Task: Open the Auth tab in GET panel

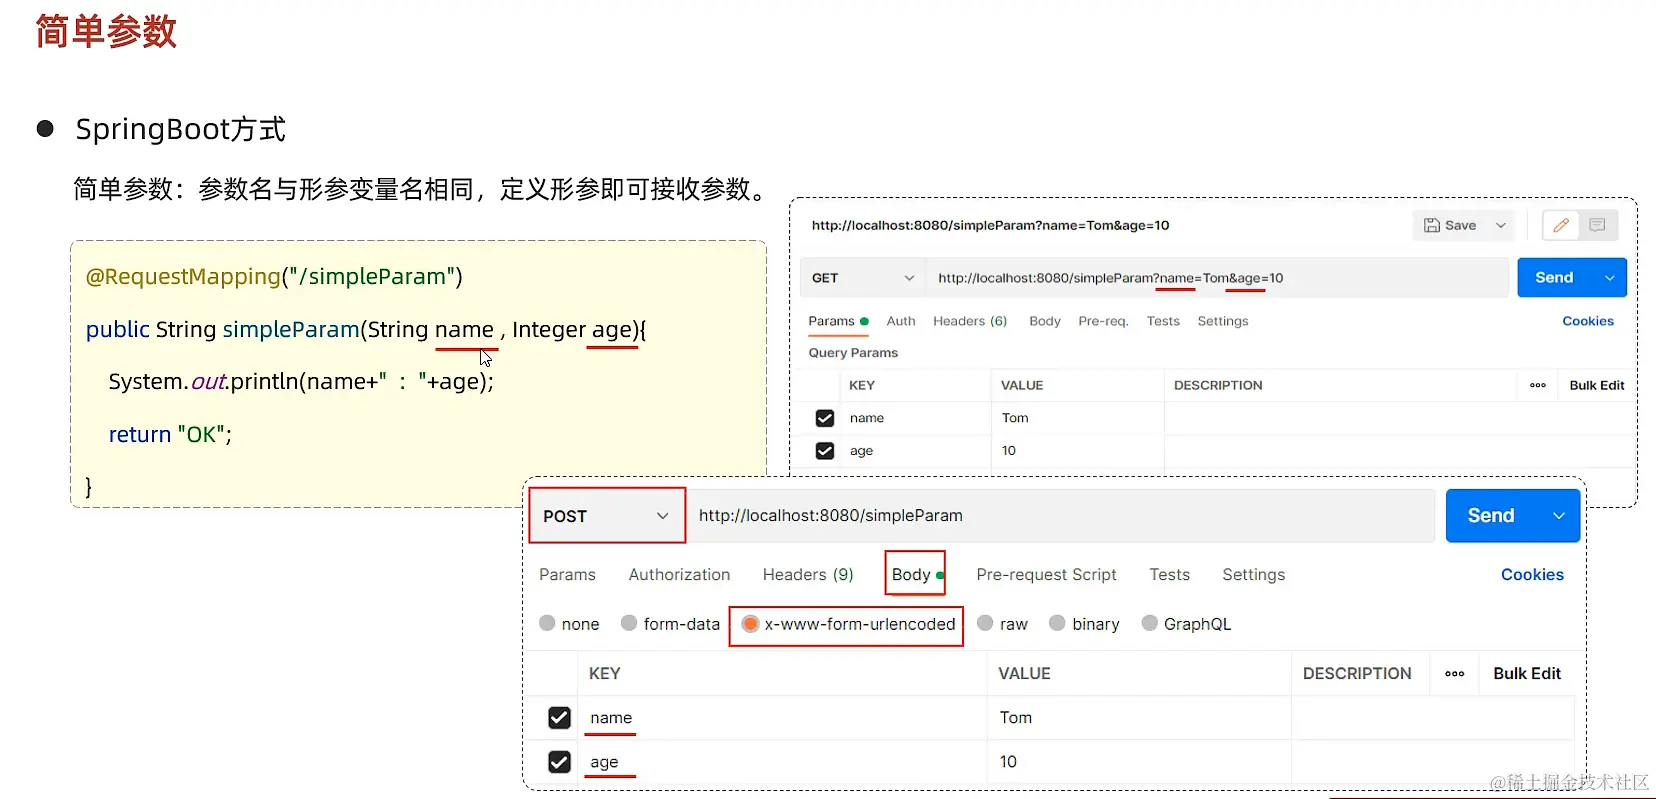Action: pyautogui.click(x=901, y=321)
